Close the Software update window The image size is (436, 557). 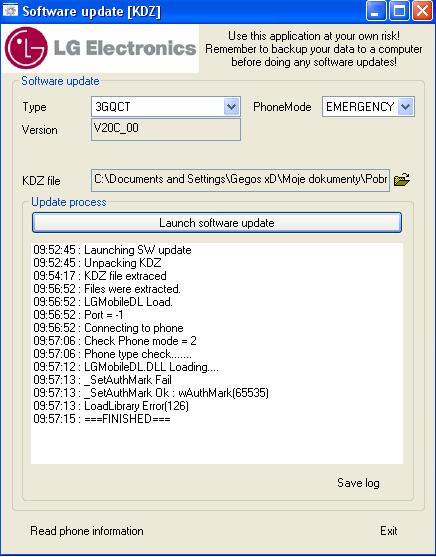click(x=422, y=11)
